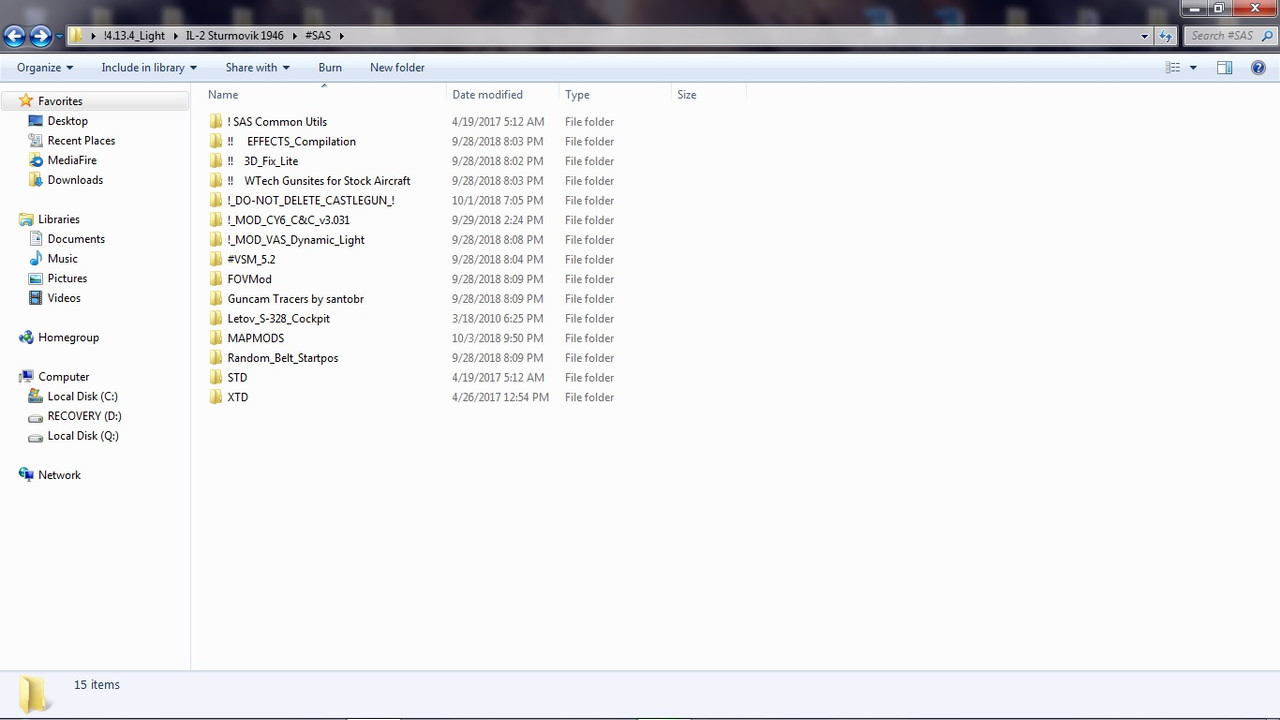
Task: Click in the Search #SAS field
Action: tap(1228, 36)
